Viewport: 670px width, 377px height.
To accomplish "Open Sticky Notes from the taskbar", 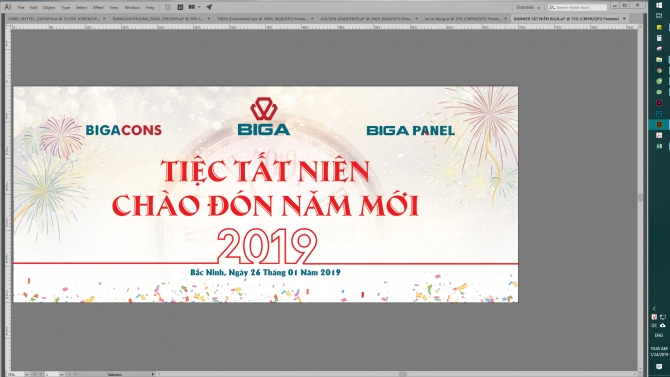I will [x=659, y=27].
